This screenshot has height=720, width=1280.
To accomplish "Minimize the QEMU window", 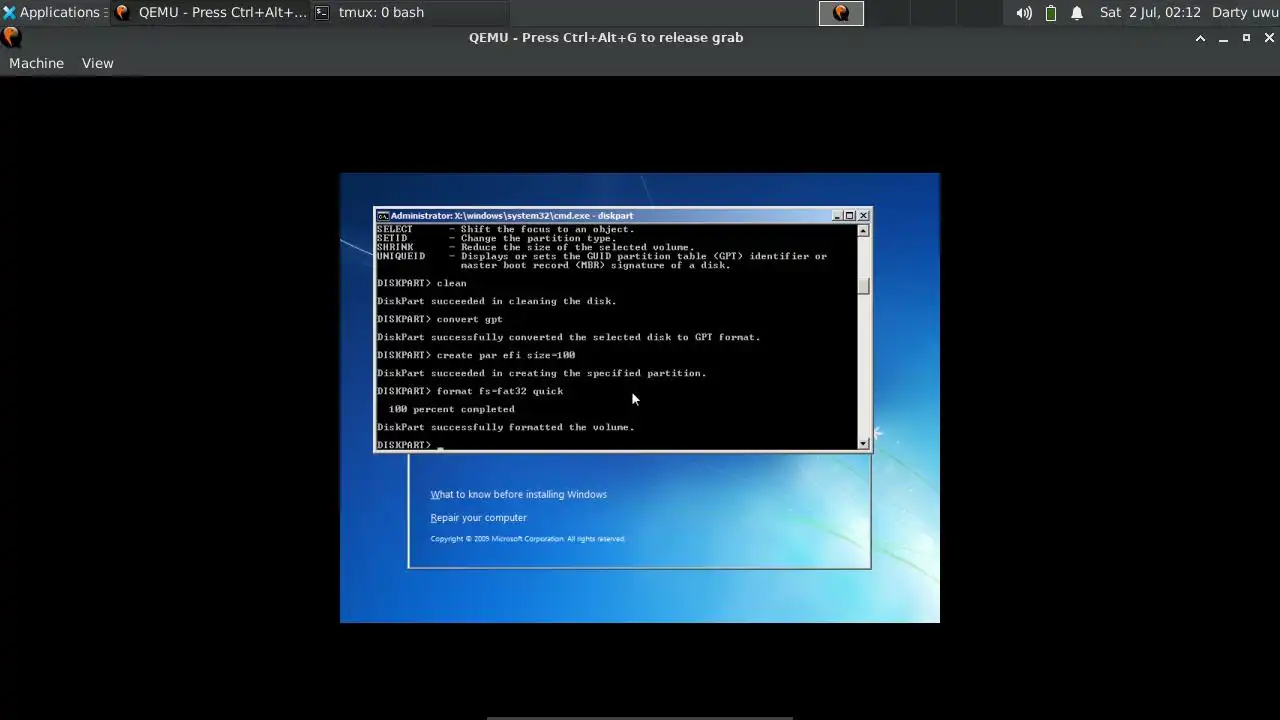I will 1223,38.
